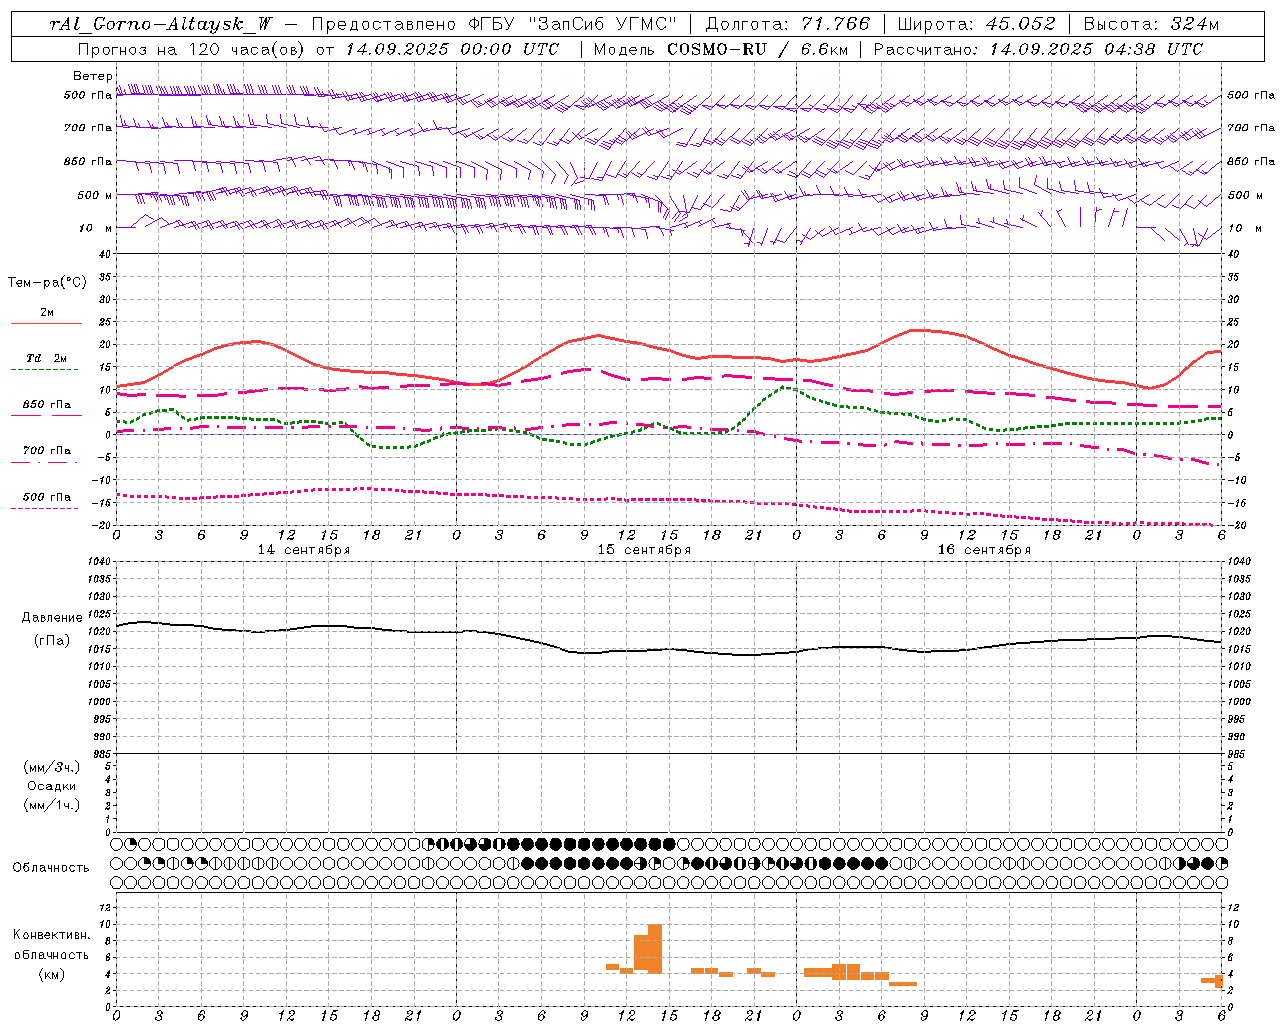Click the Долгота: 71.766 value

coord(788,25)
